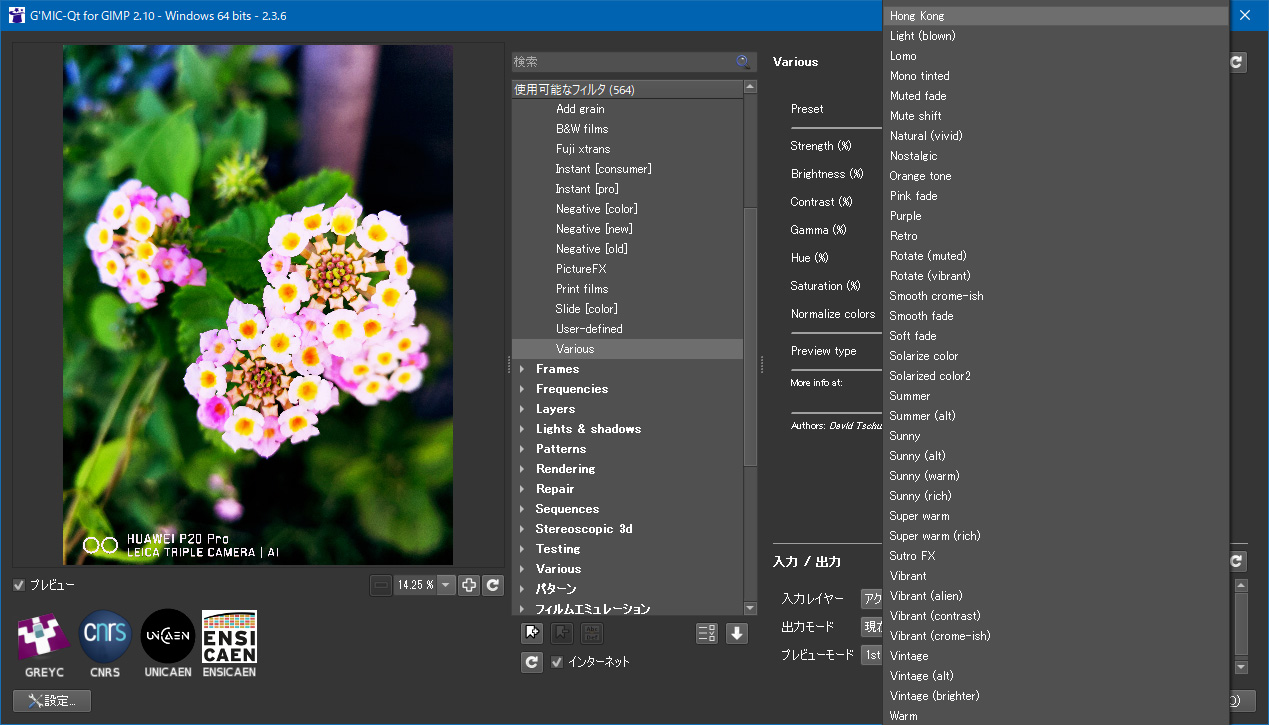Image resolution: width=1269 pixels, height=725 pixels.
Task: Click expand/collapse all down-arrow icon
Action: click(737, 633)
